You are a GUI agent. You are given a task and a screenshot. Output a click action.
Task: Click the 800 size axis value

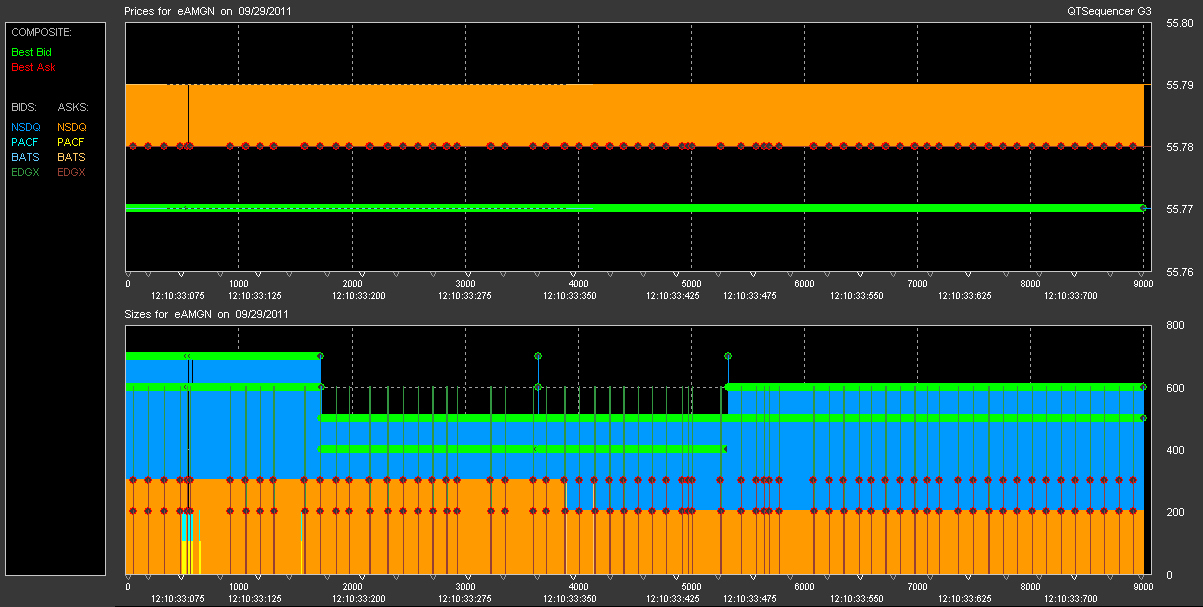click(x=1175, y=326)
